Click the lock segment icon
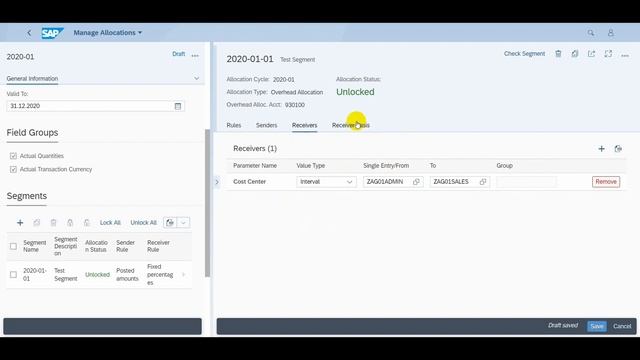The image size is (640, 360). 70,222
